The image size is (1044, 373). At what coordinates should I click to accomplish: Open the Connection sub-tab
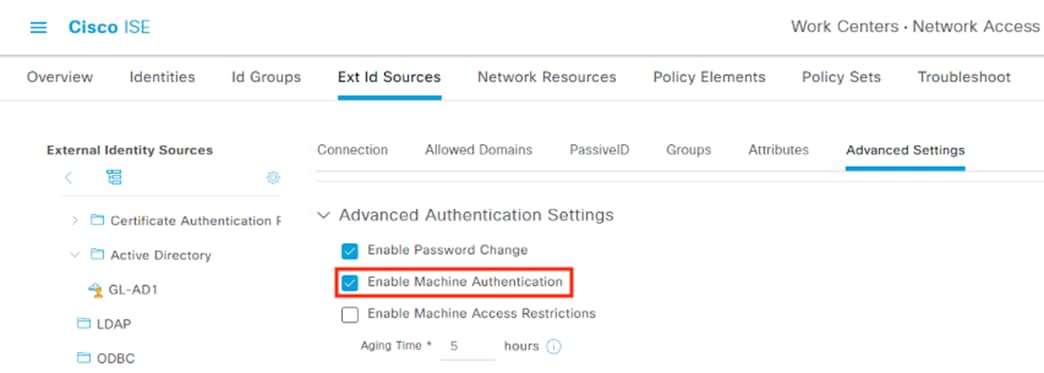coord(352,150)
